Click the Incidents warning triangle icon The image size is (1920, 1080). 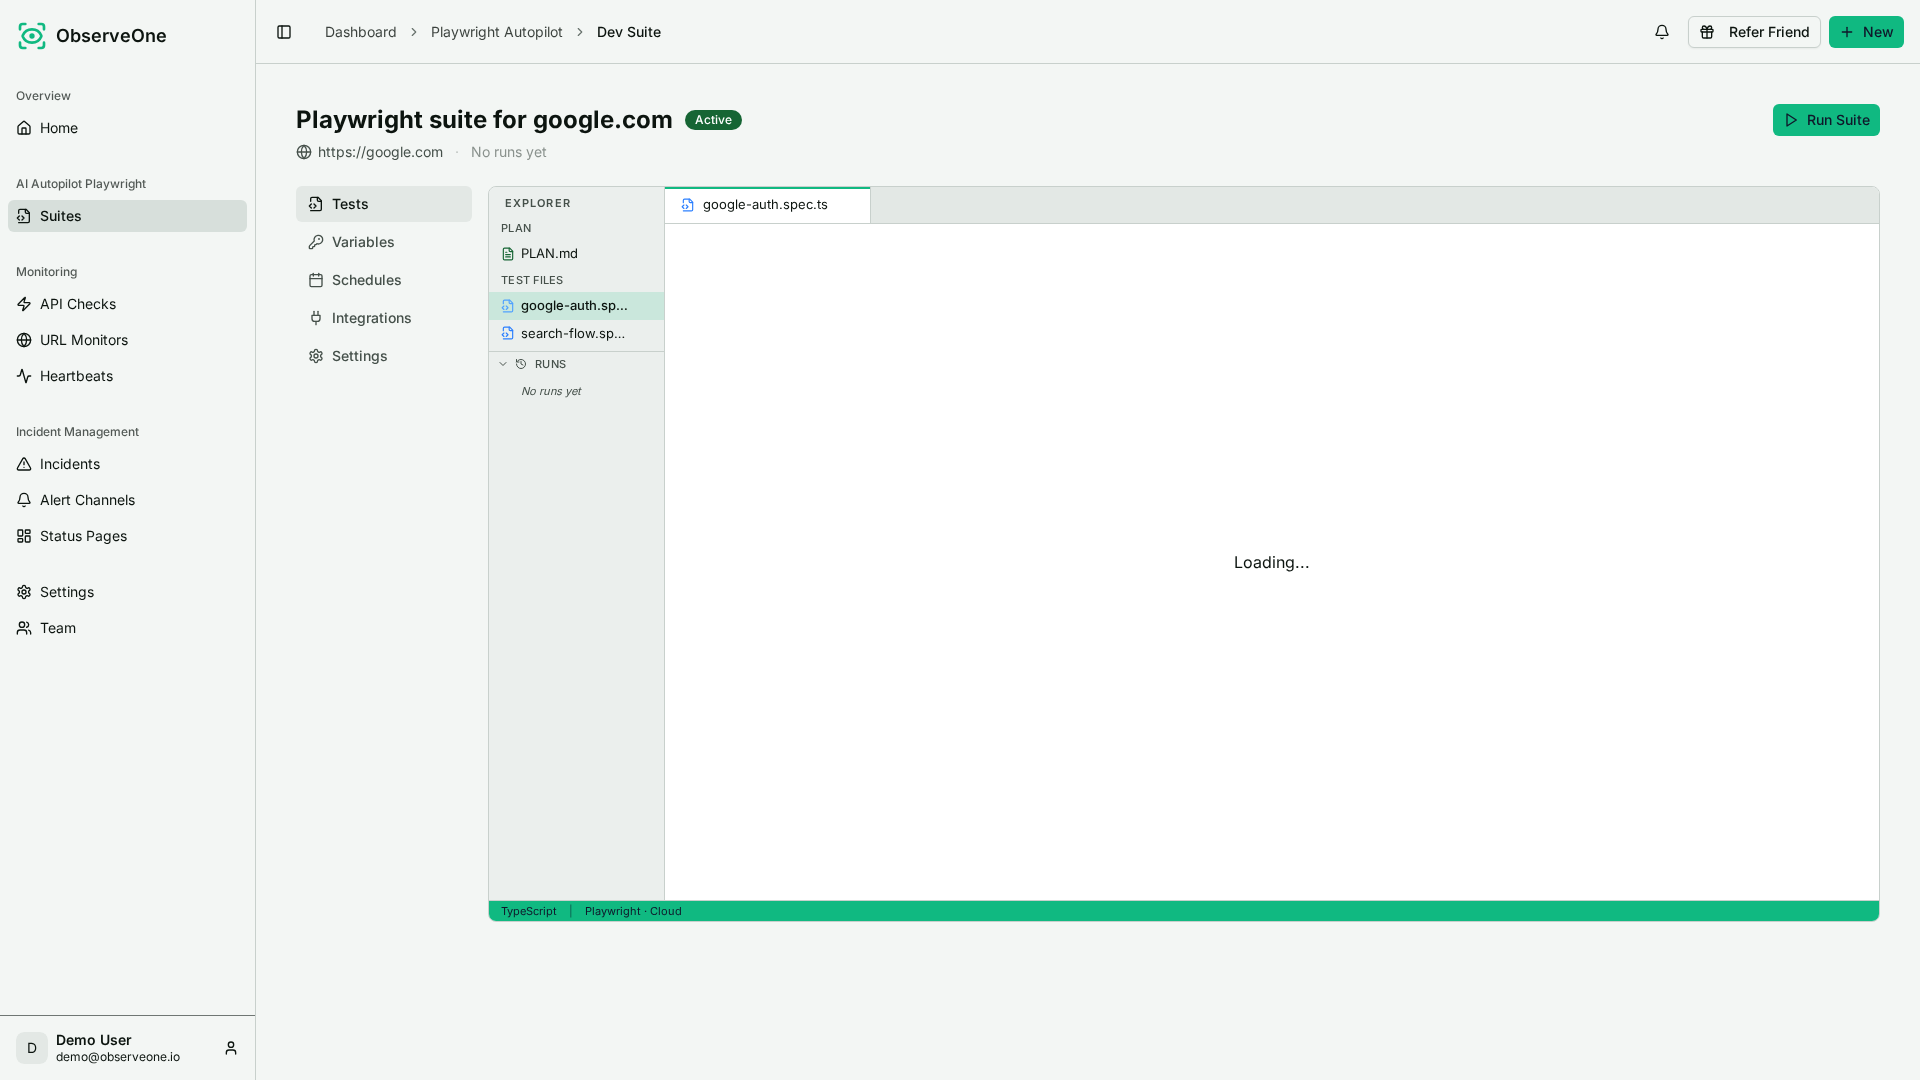tap(24, 464)
